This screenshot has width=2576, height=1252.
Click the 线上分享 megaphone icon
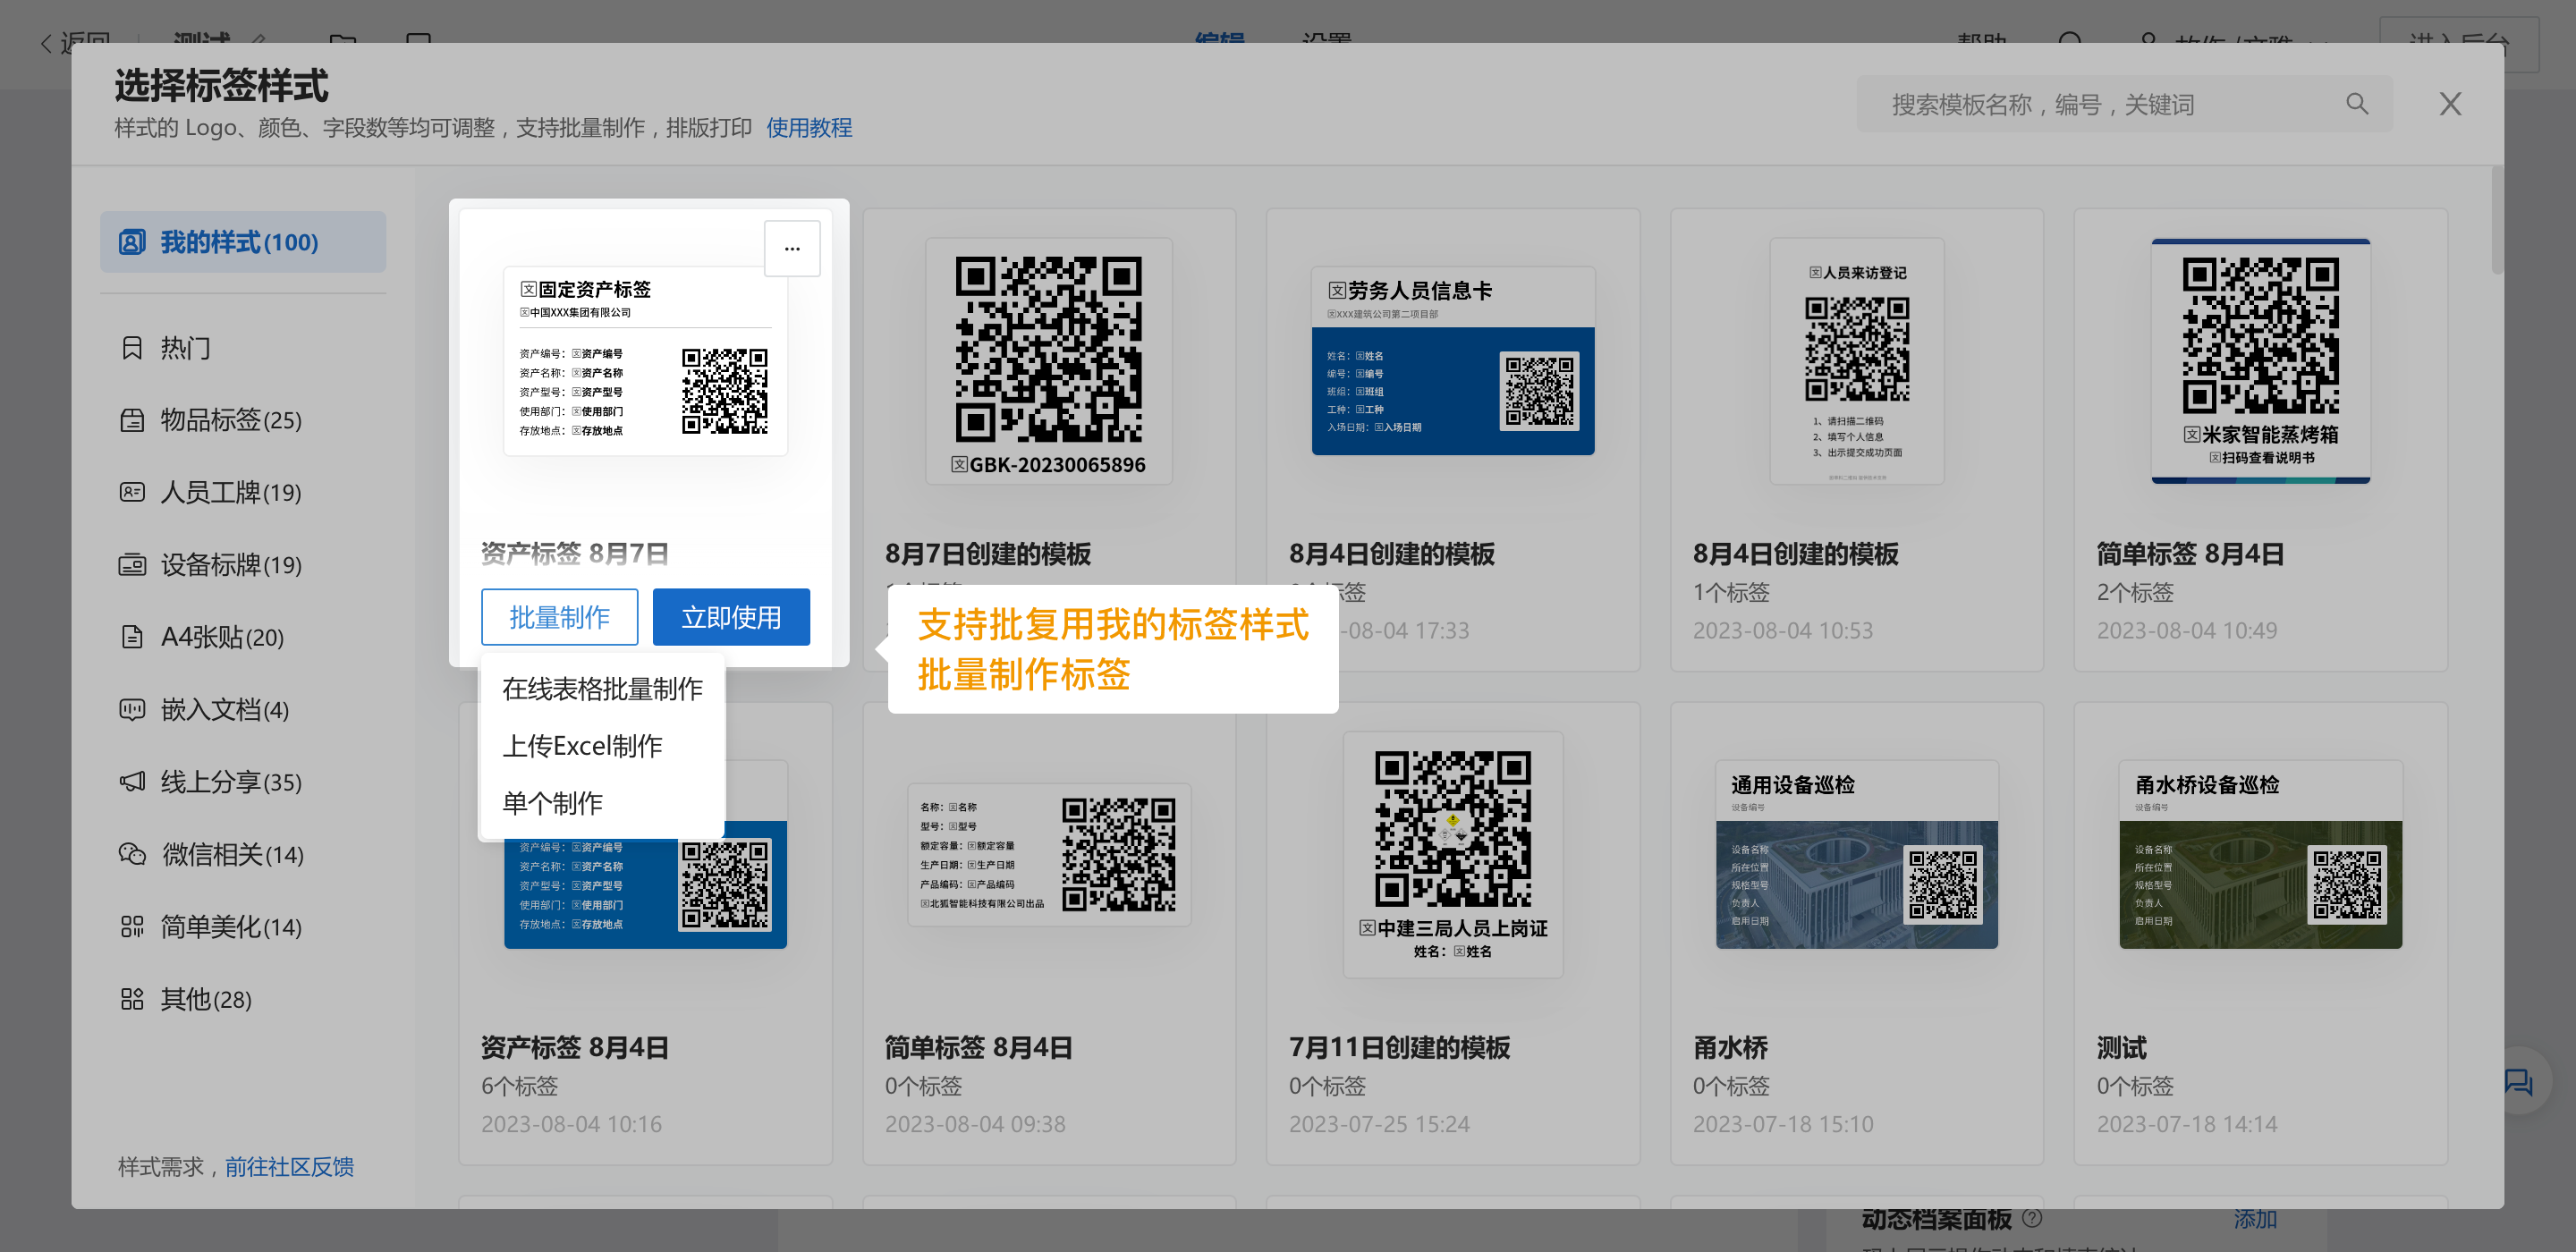click(x=132, y=782)
